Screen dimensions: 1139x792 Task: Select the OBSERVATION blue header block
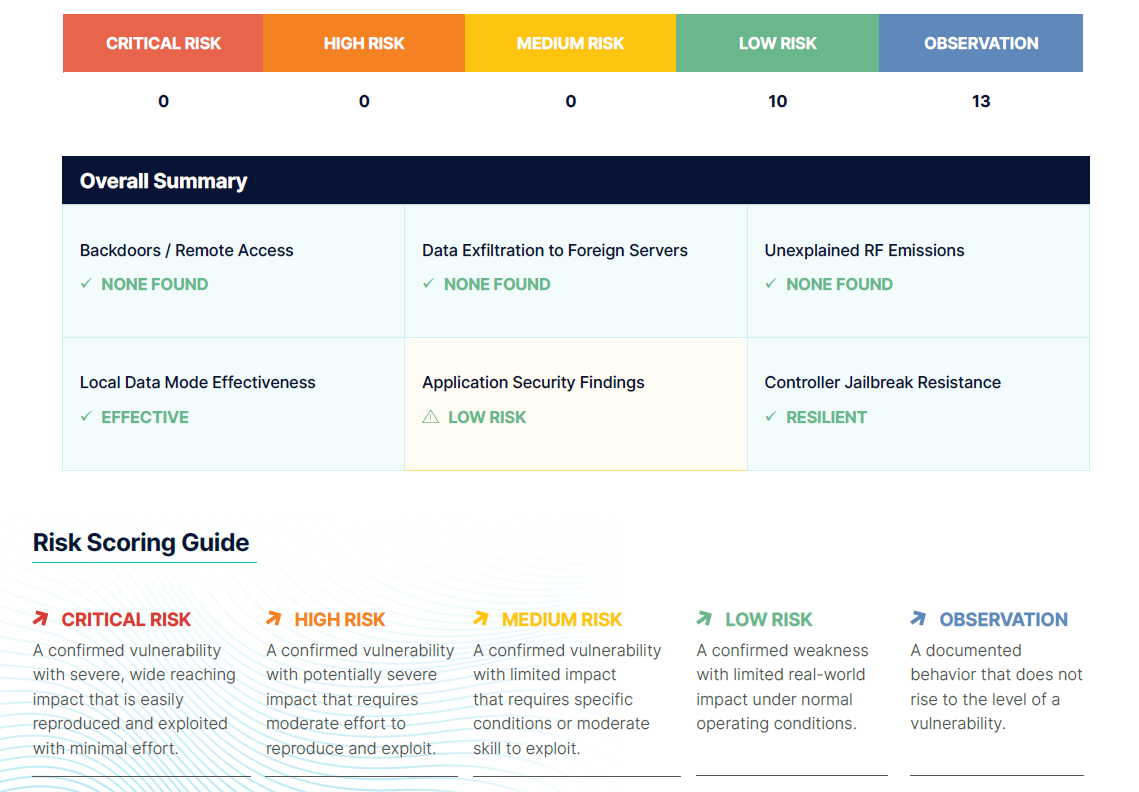[x=981, y=43]
